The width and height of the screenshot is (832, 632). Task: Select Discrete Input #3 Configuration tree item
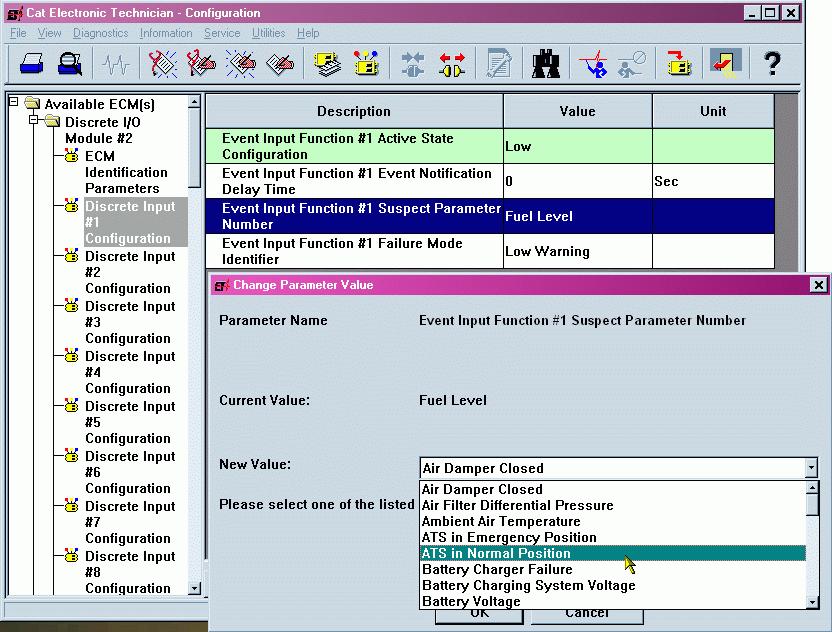(130, 322)
